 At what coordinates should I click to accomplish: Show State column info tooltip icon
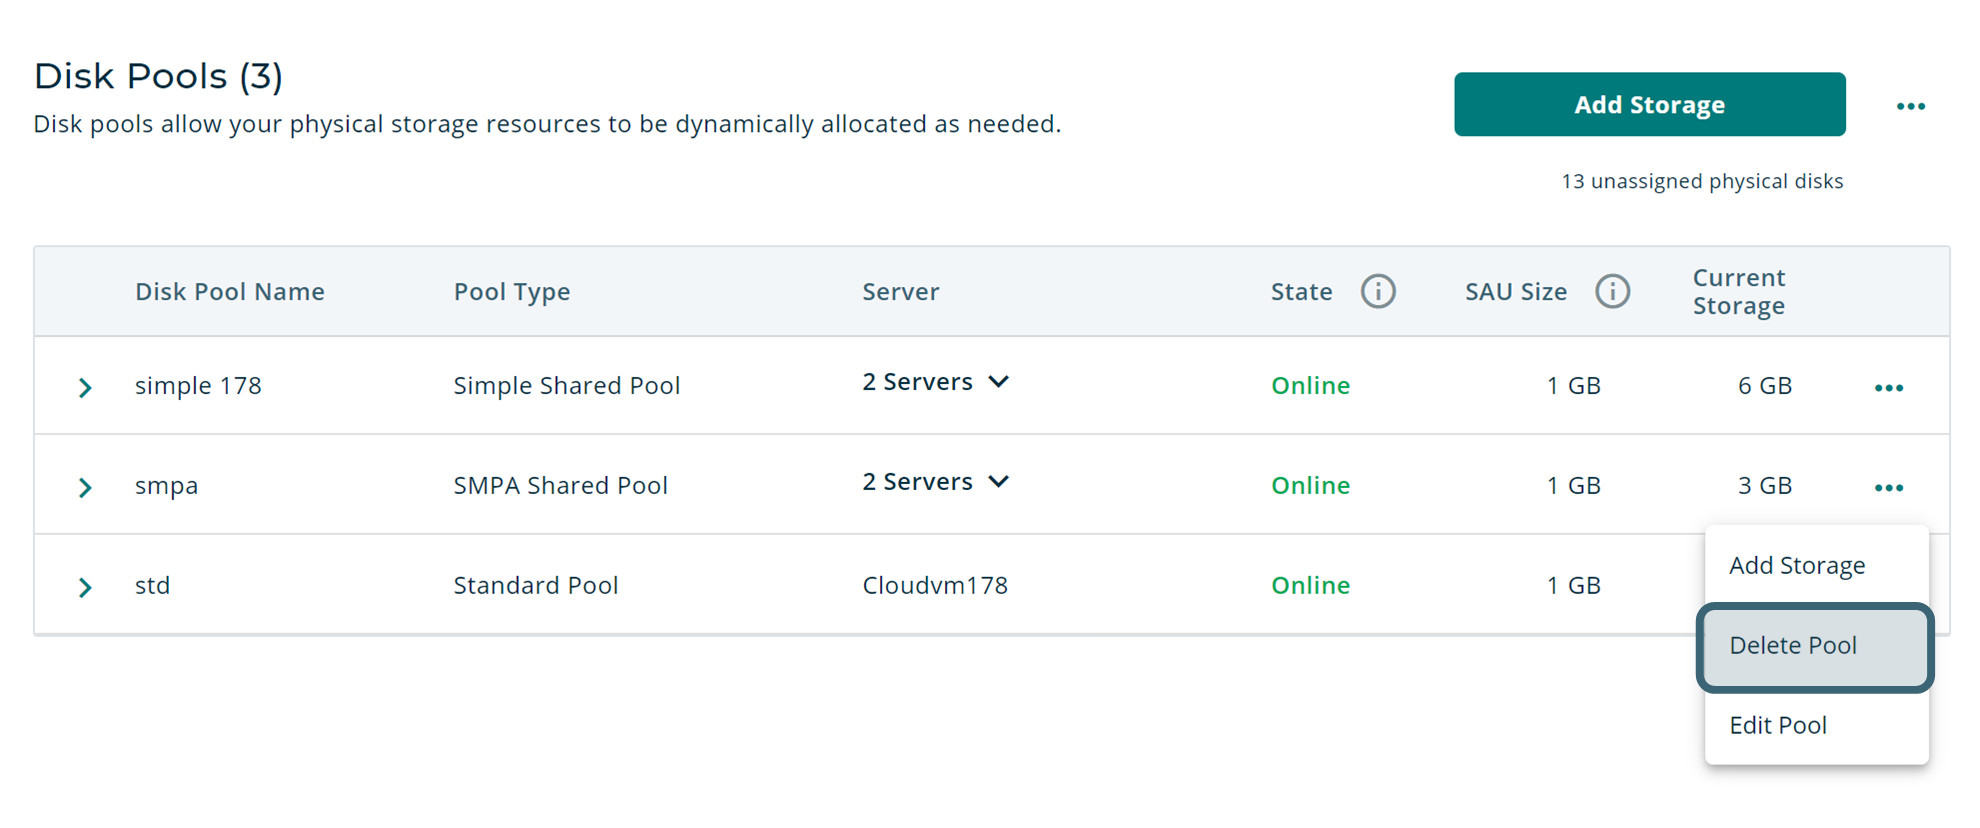(1378, 291)
